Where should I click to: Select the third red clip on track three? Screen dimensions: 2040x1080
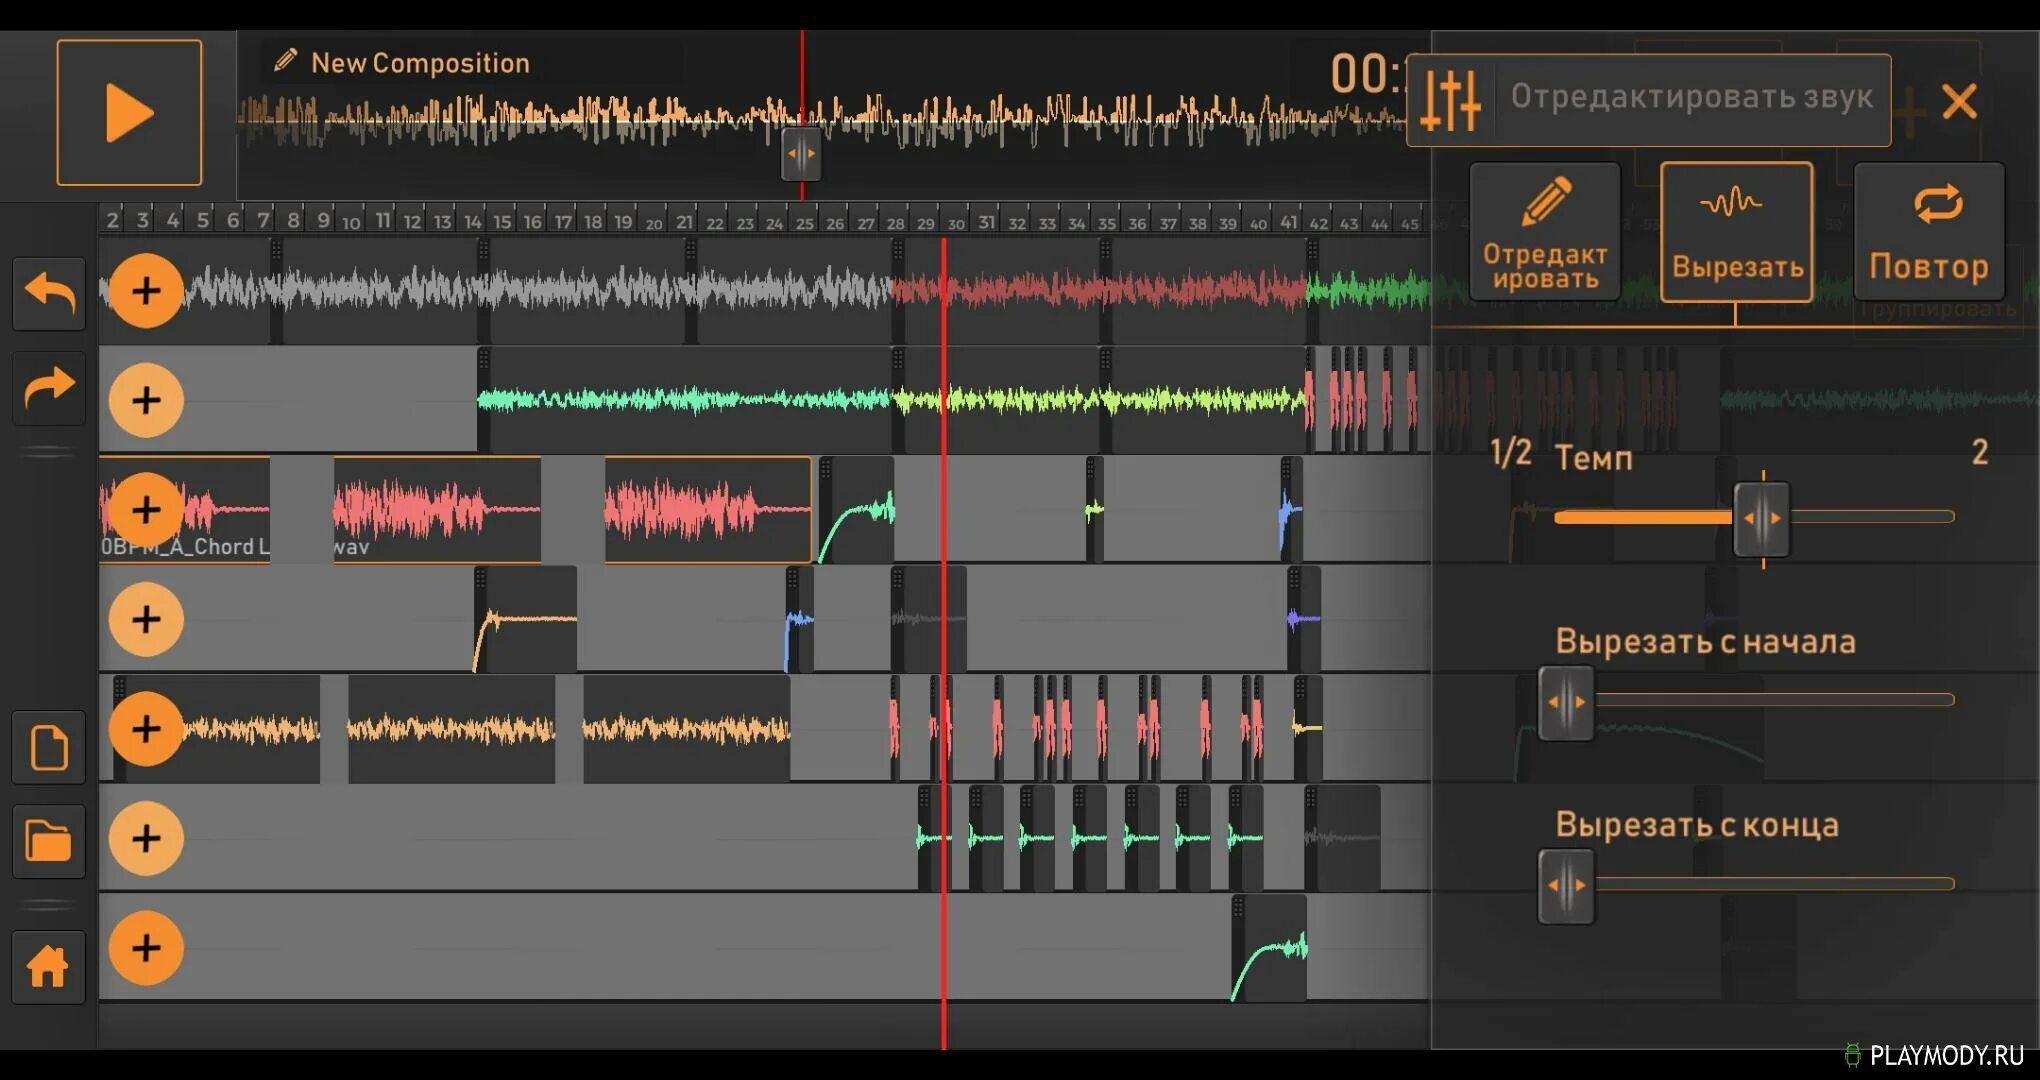708,510
